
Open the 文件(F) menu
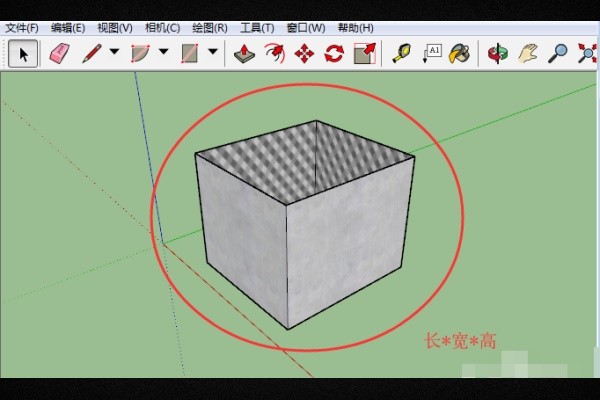pyautogui.click(x=22, y=28)
